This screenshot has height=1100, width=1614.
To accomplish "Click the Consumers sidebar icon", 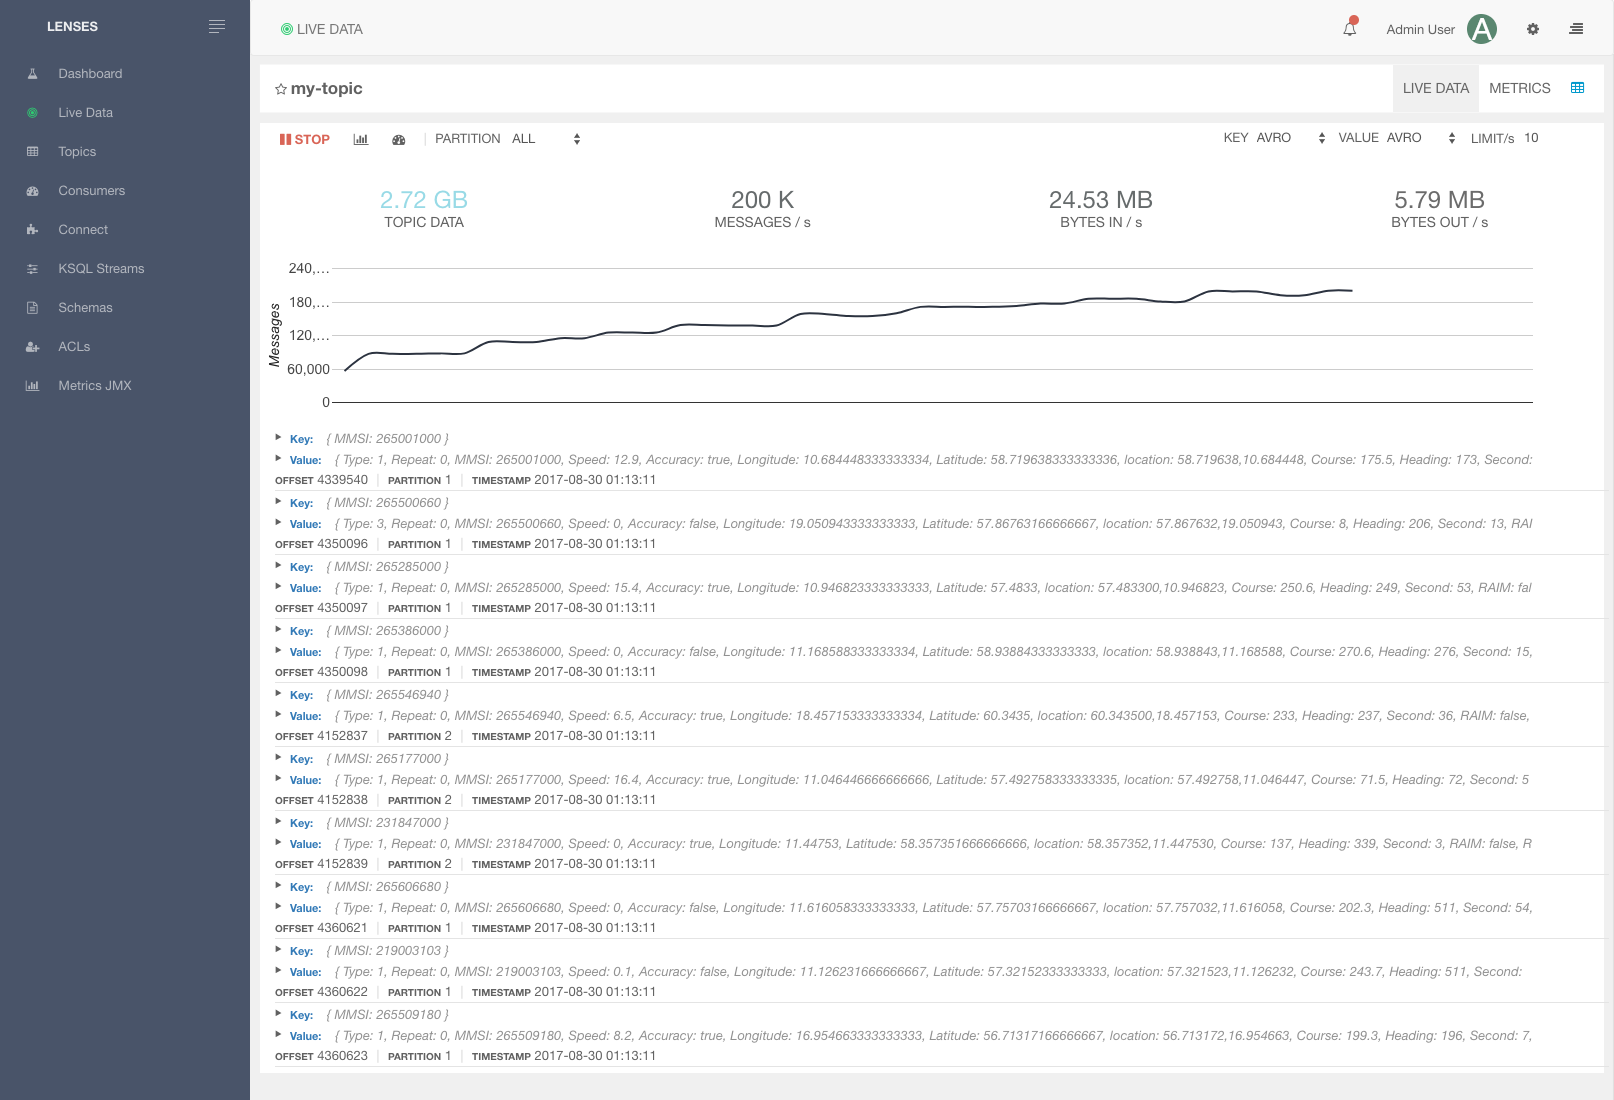I will [x=32, y=191].
